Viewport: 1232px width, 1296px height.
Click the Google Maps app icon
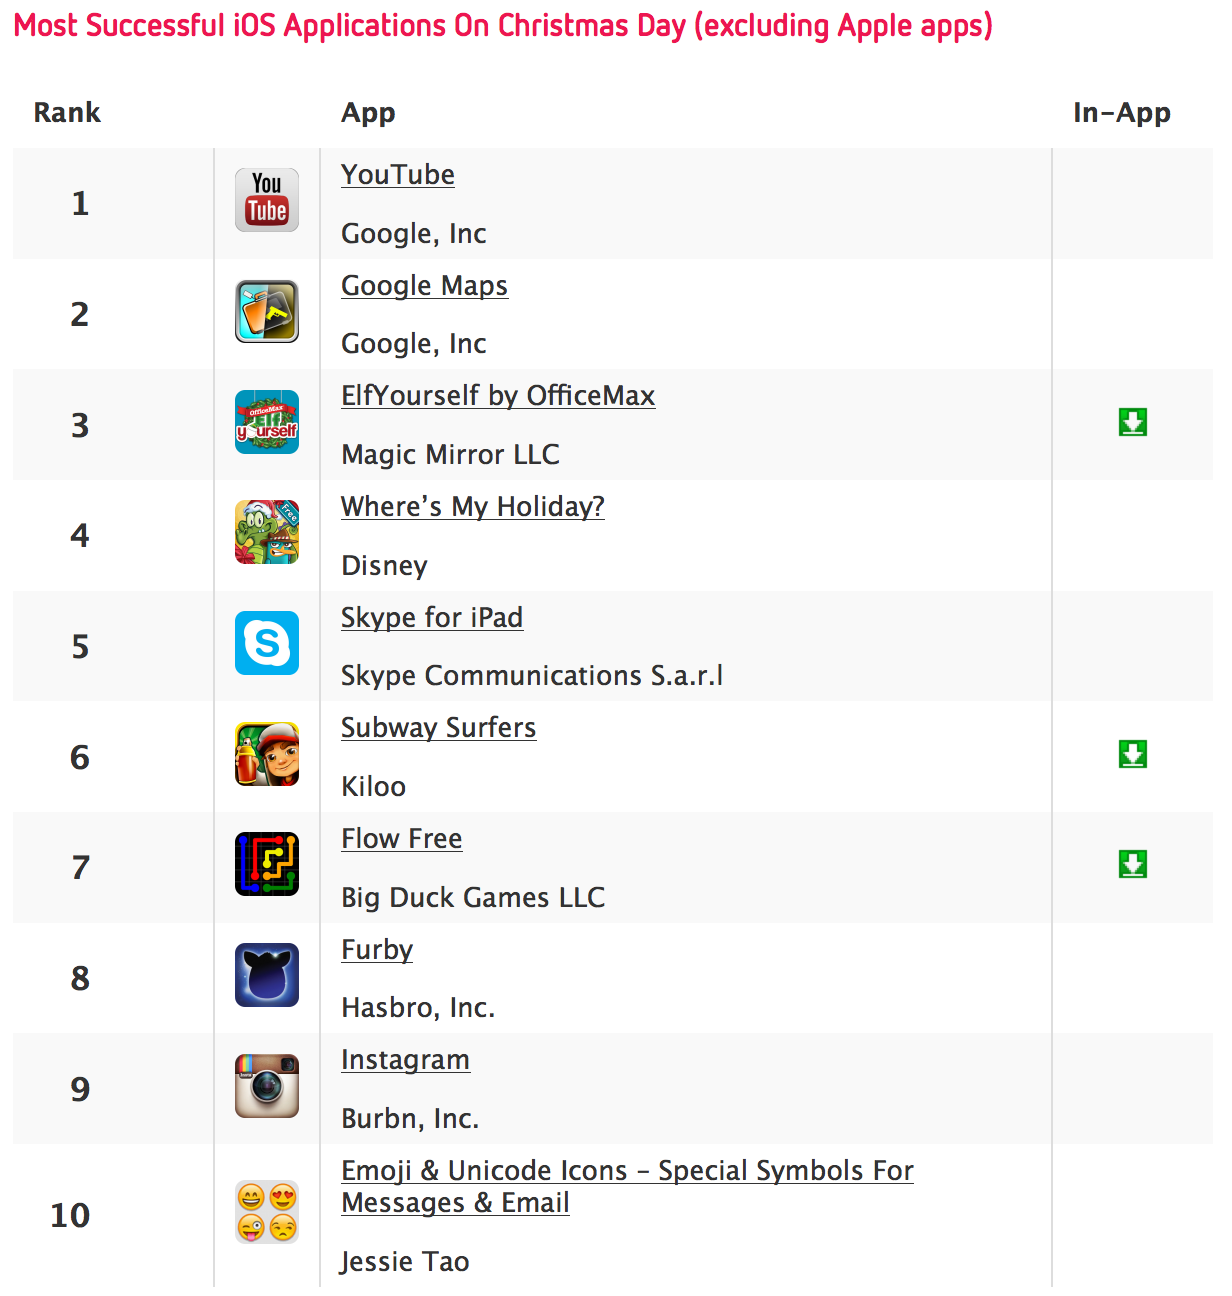point(267,311)
